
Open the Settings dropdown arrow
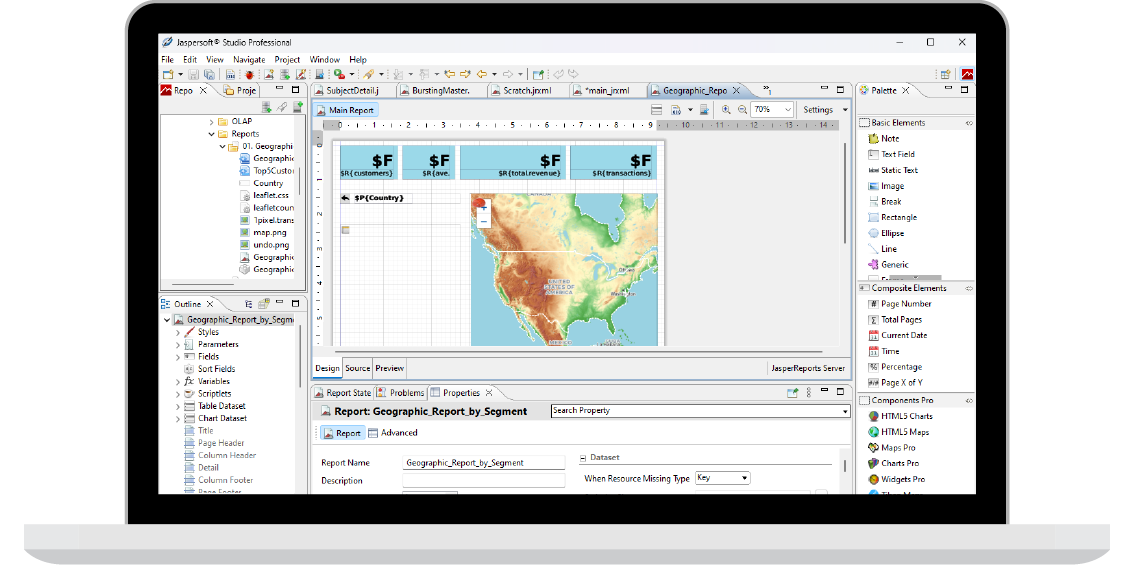point(845,110)
